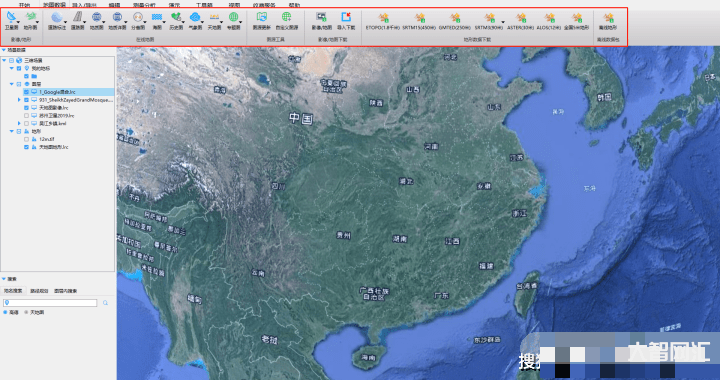Collapse the placemarks tree node
The image size is (720, 380).
pos(11,68)
